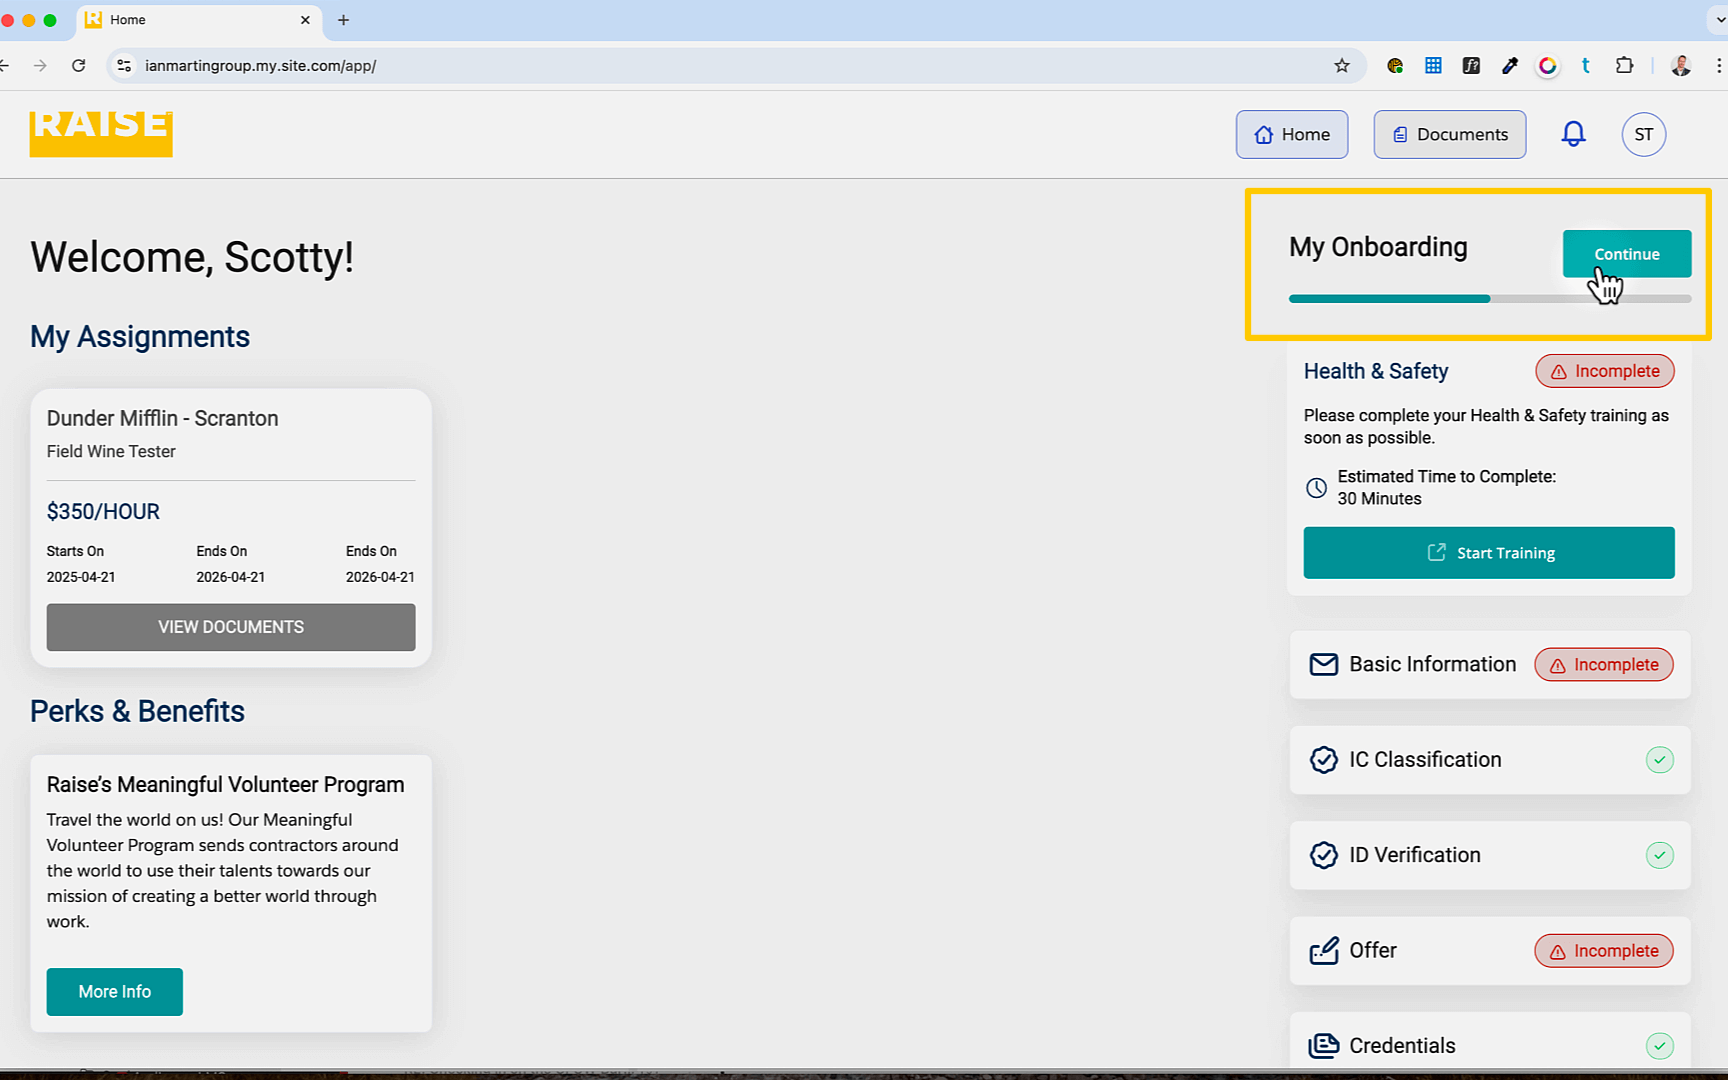Screen dimensions: 1728x1080
Task: Click the My Onboarding progress bar
Action: click(1489, 299)
